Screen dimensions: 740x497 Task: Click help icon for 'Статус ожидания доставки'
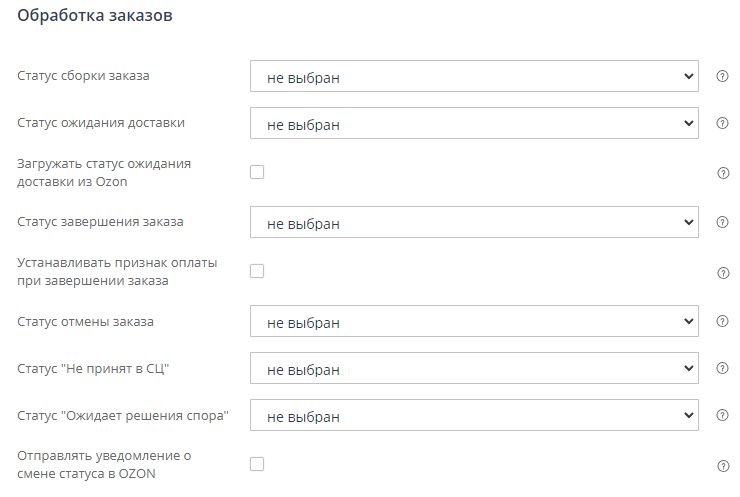click(722, 123)
